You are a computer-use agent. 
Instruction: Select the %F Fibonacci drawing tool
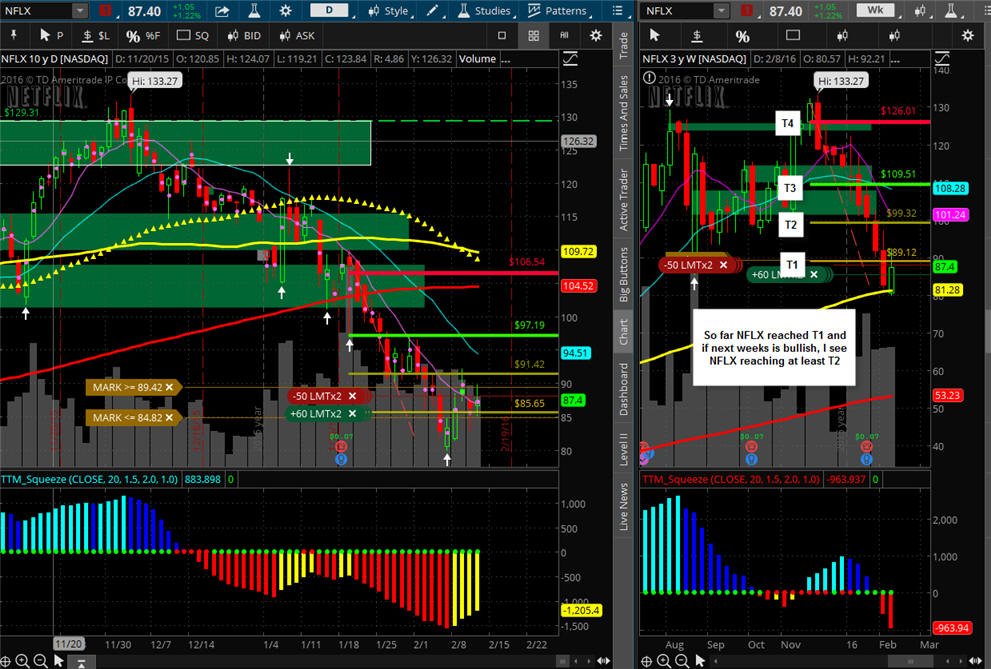pos(142,35)
